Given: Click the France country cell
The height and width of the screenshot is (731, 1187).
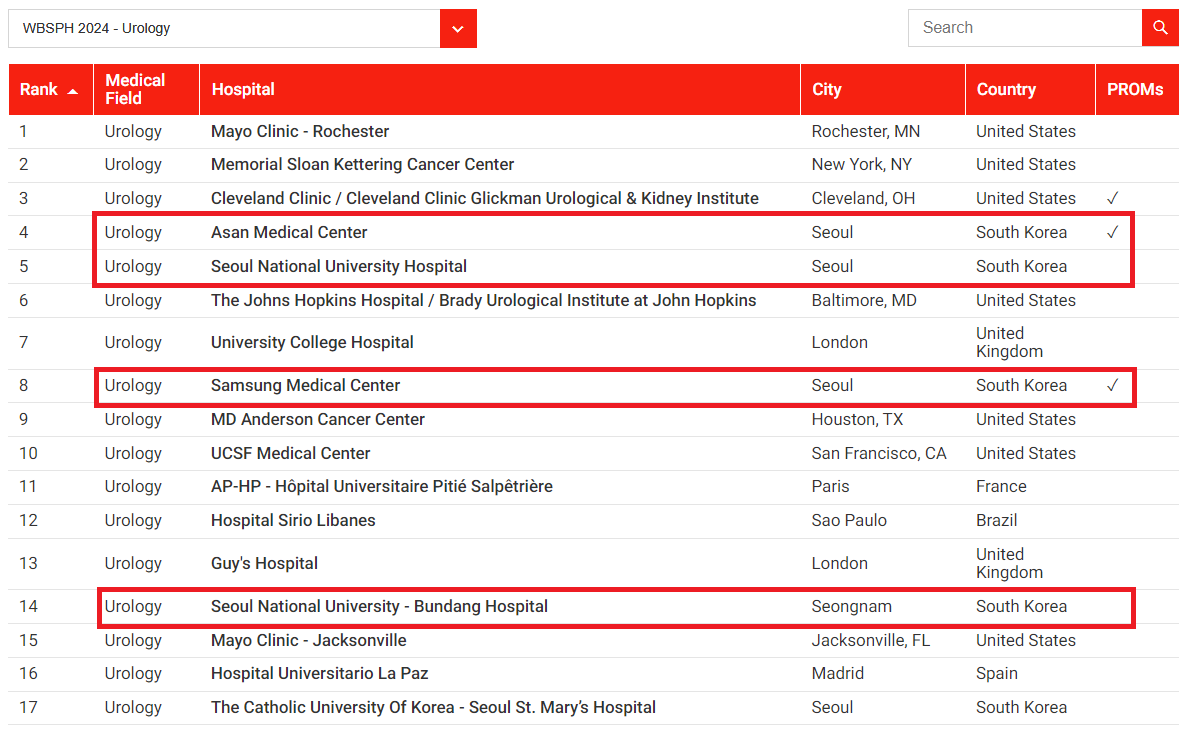Looking at the screenshot, I should tap(1001, 487).
